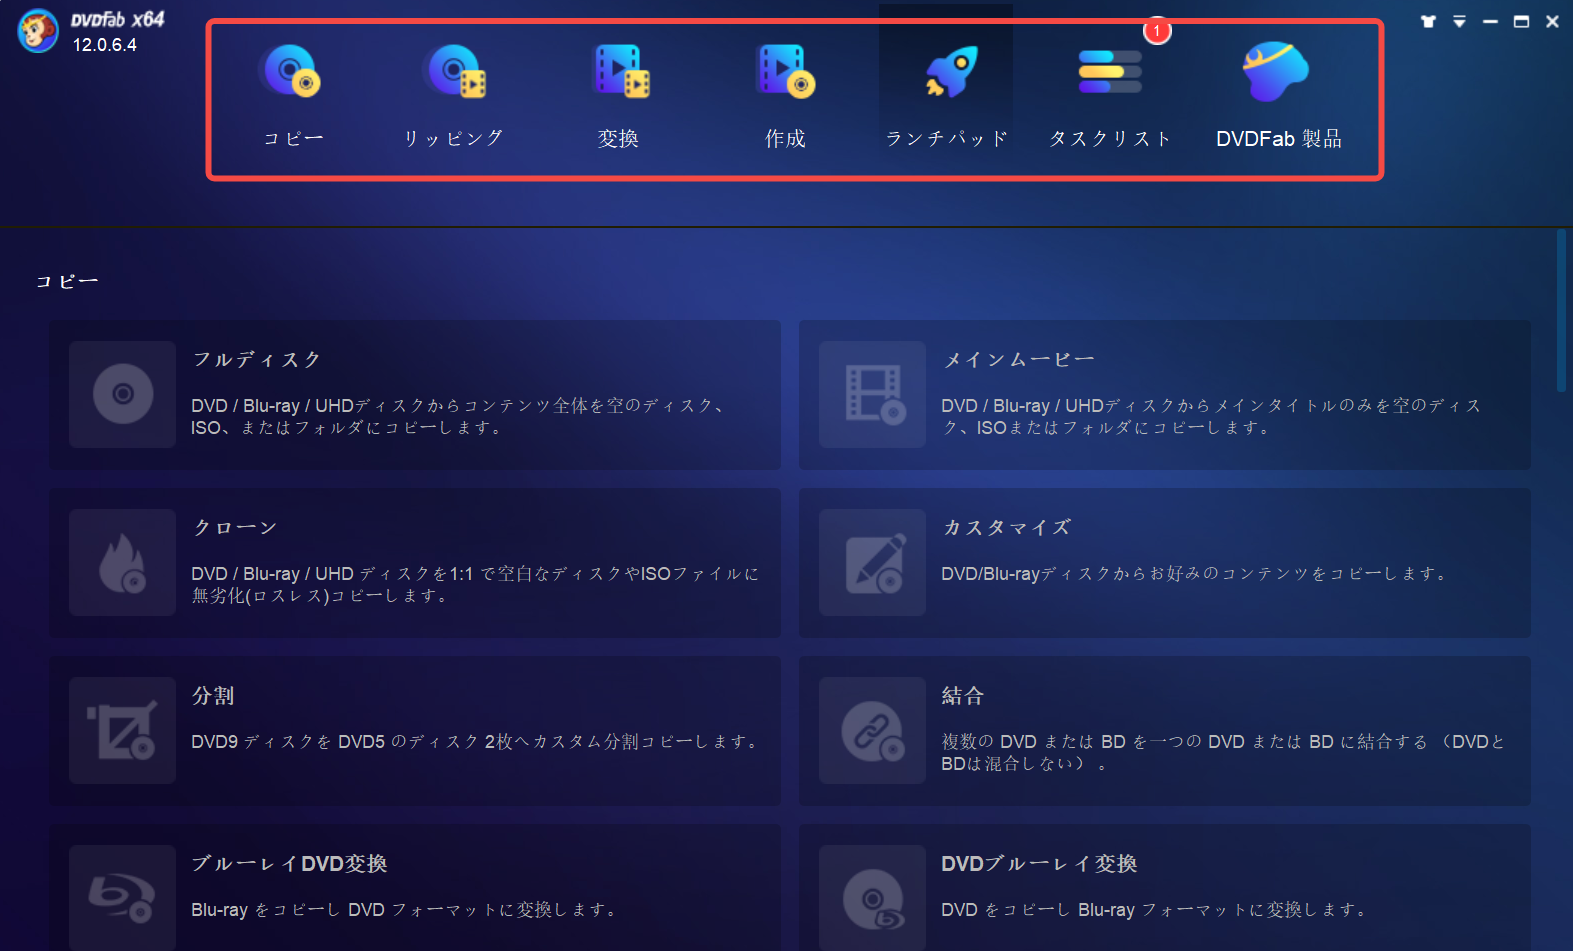Click the task list notification badge
The width and height of the screenshot is (1573, 951).
click(1157, 31)
